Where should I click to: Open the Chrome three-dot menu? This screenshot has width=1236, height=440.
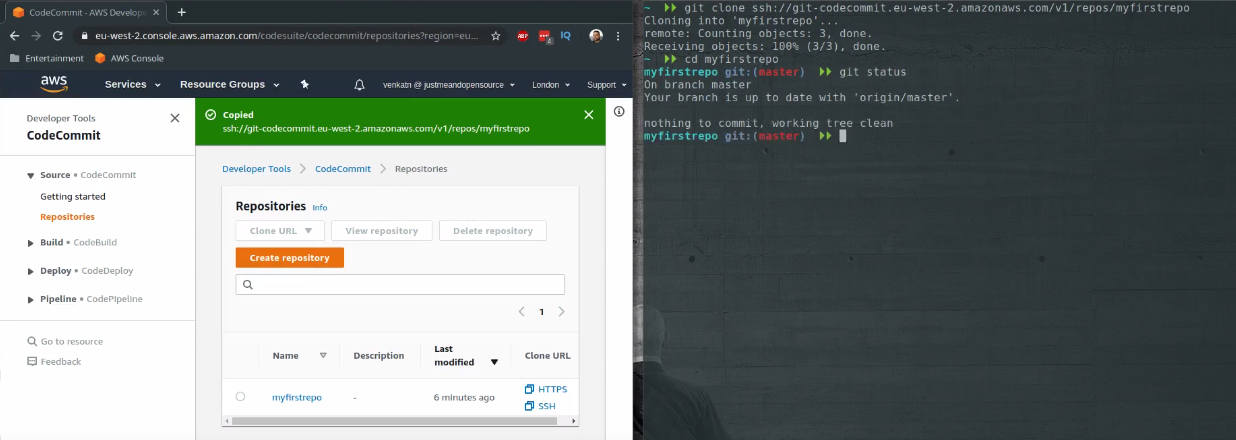click(x=620, y=35)
